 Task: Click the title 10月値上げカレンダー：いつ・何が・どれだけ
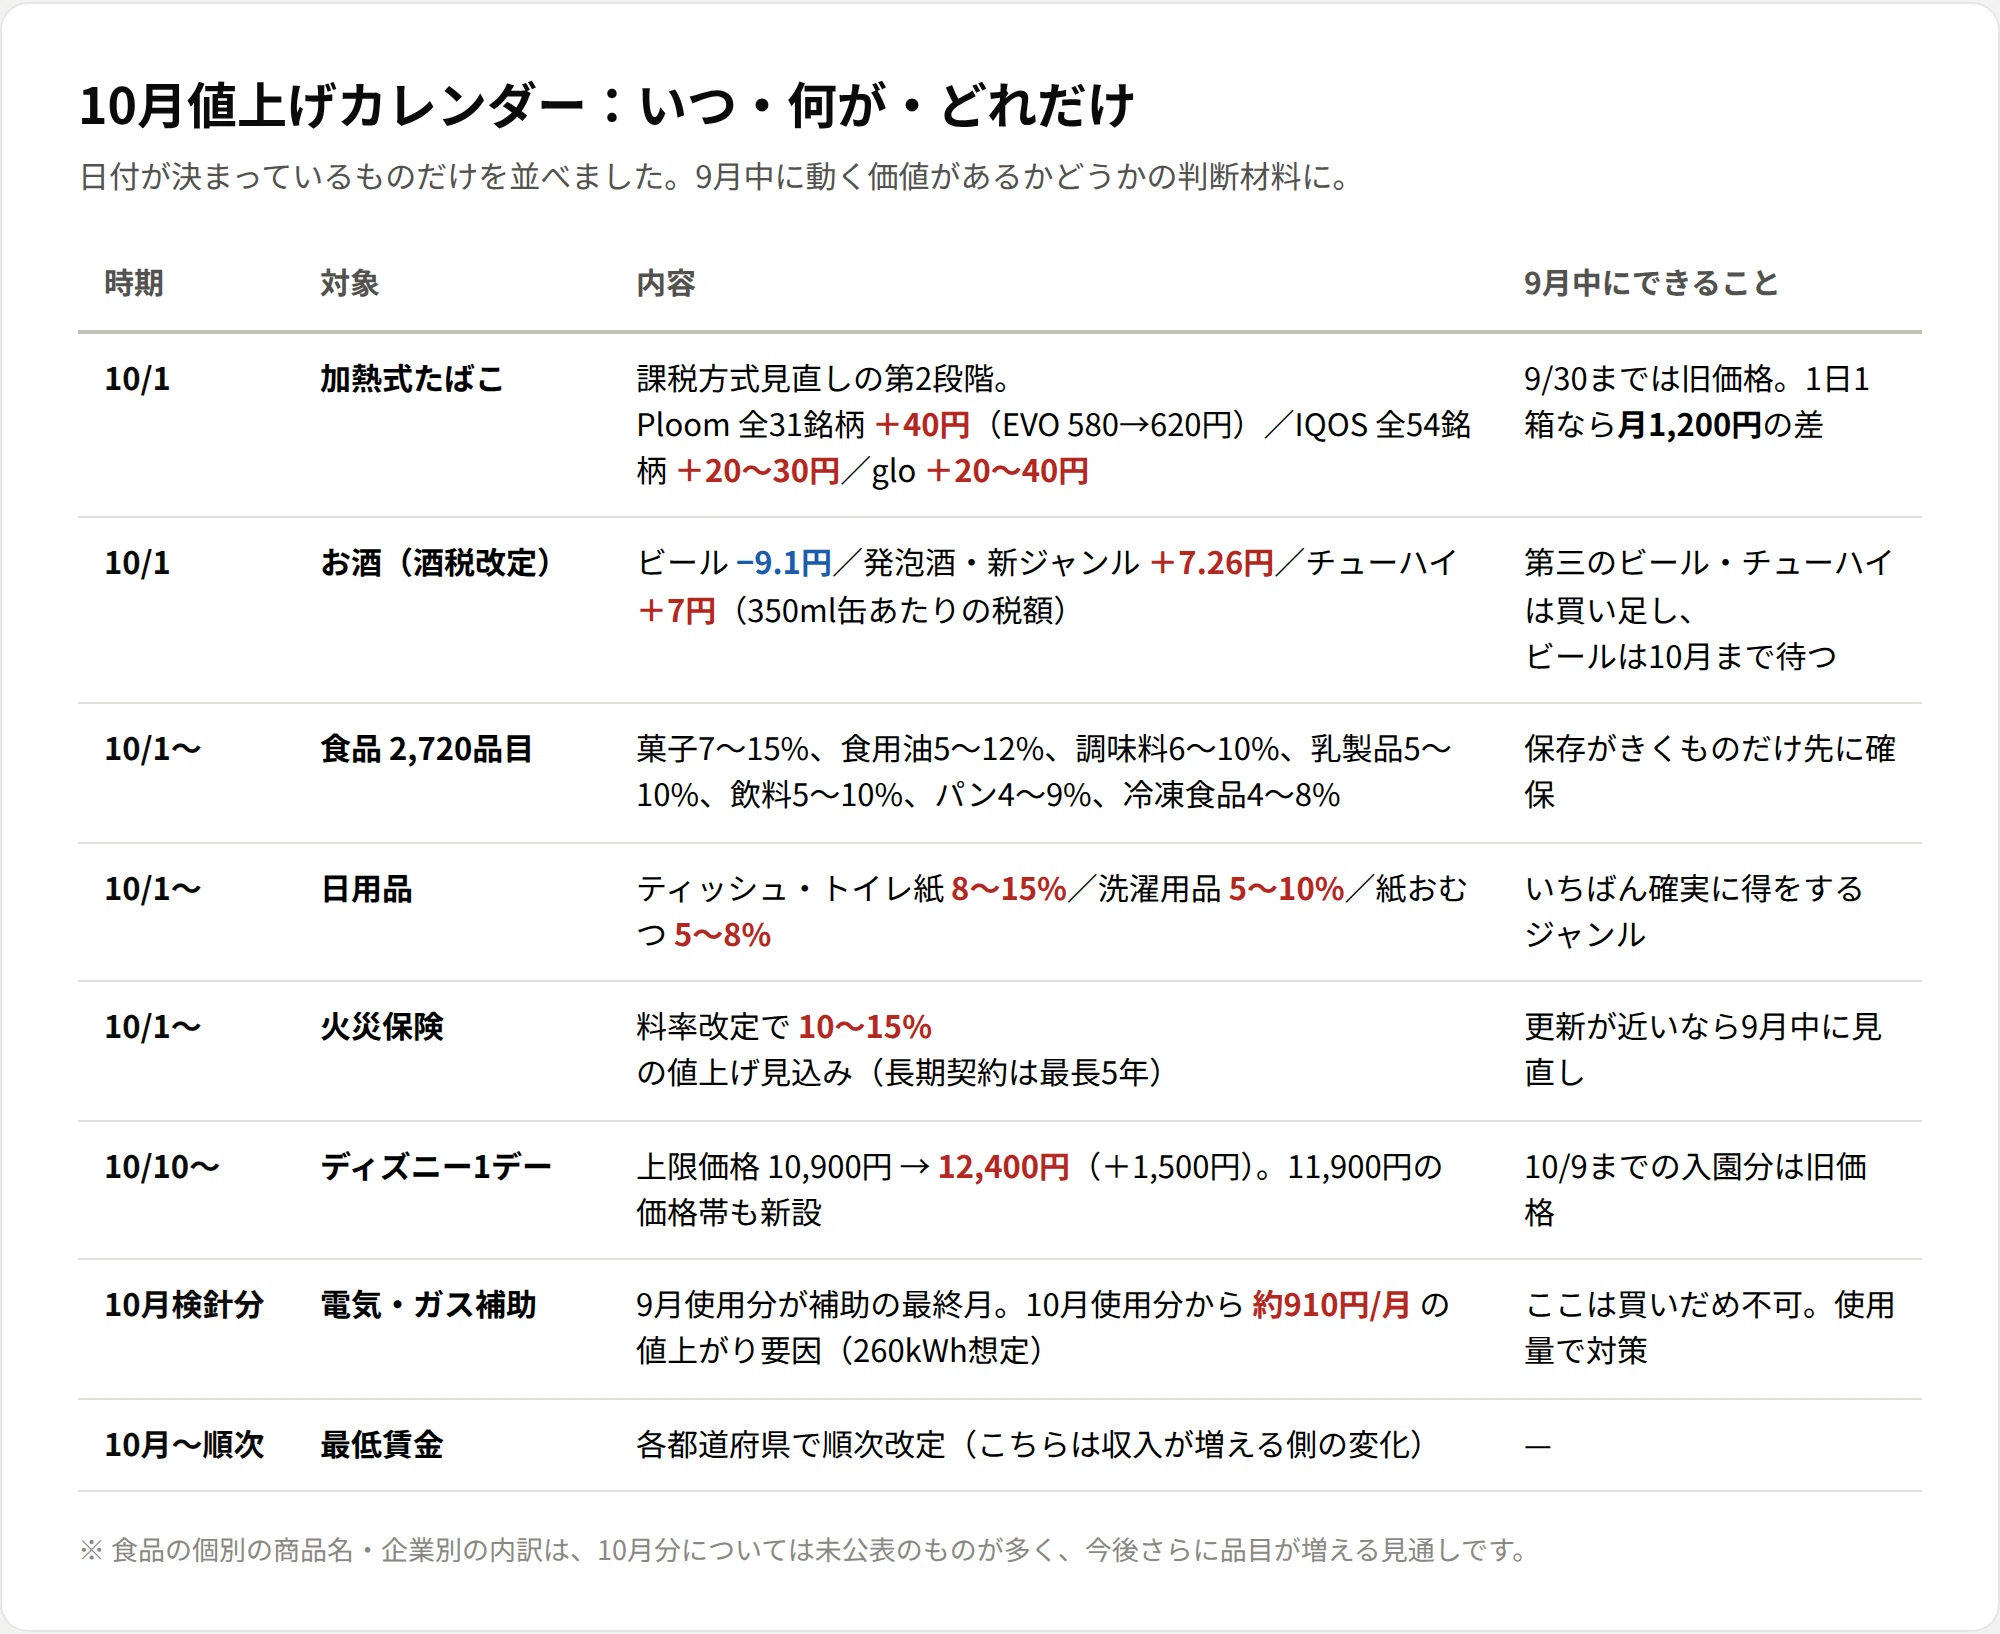click(606, 105)
